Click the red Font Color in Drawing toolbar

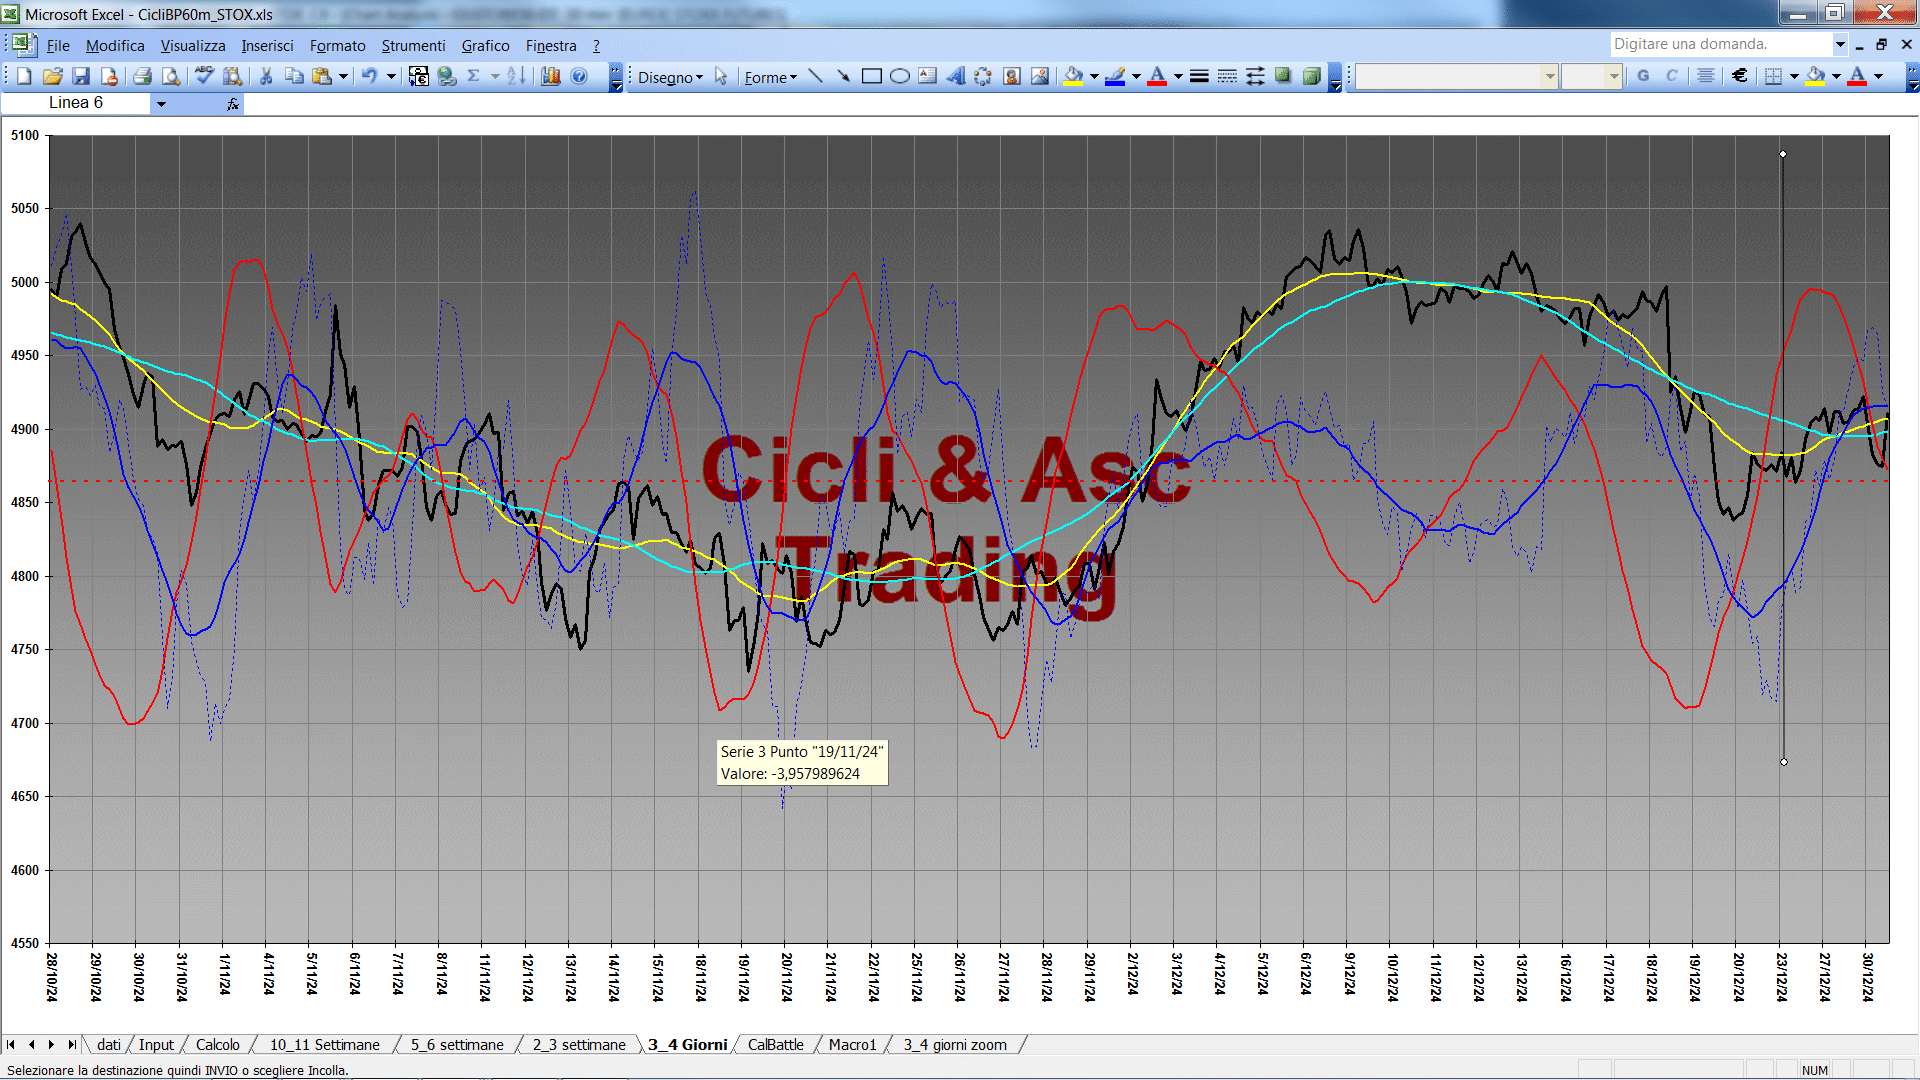(1157, 76)
